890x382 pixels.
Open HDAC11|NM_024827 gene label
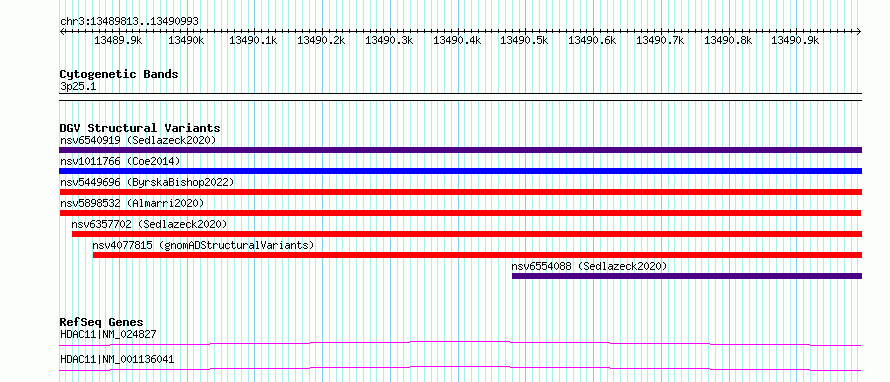(108, 334)
